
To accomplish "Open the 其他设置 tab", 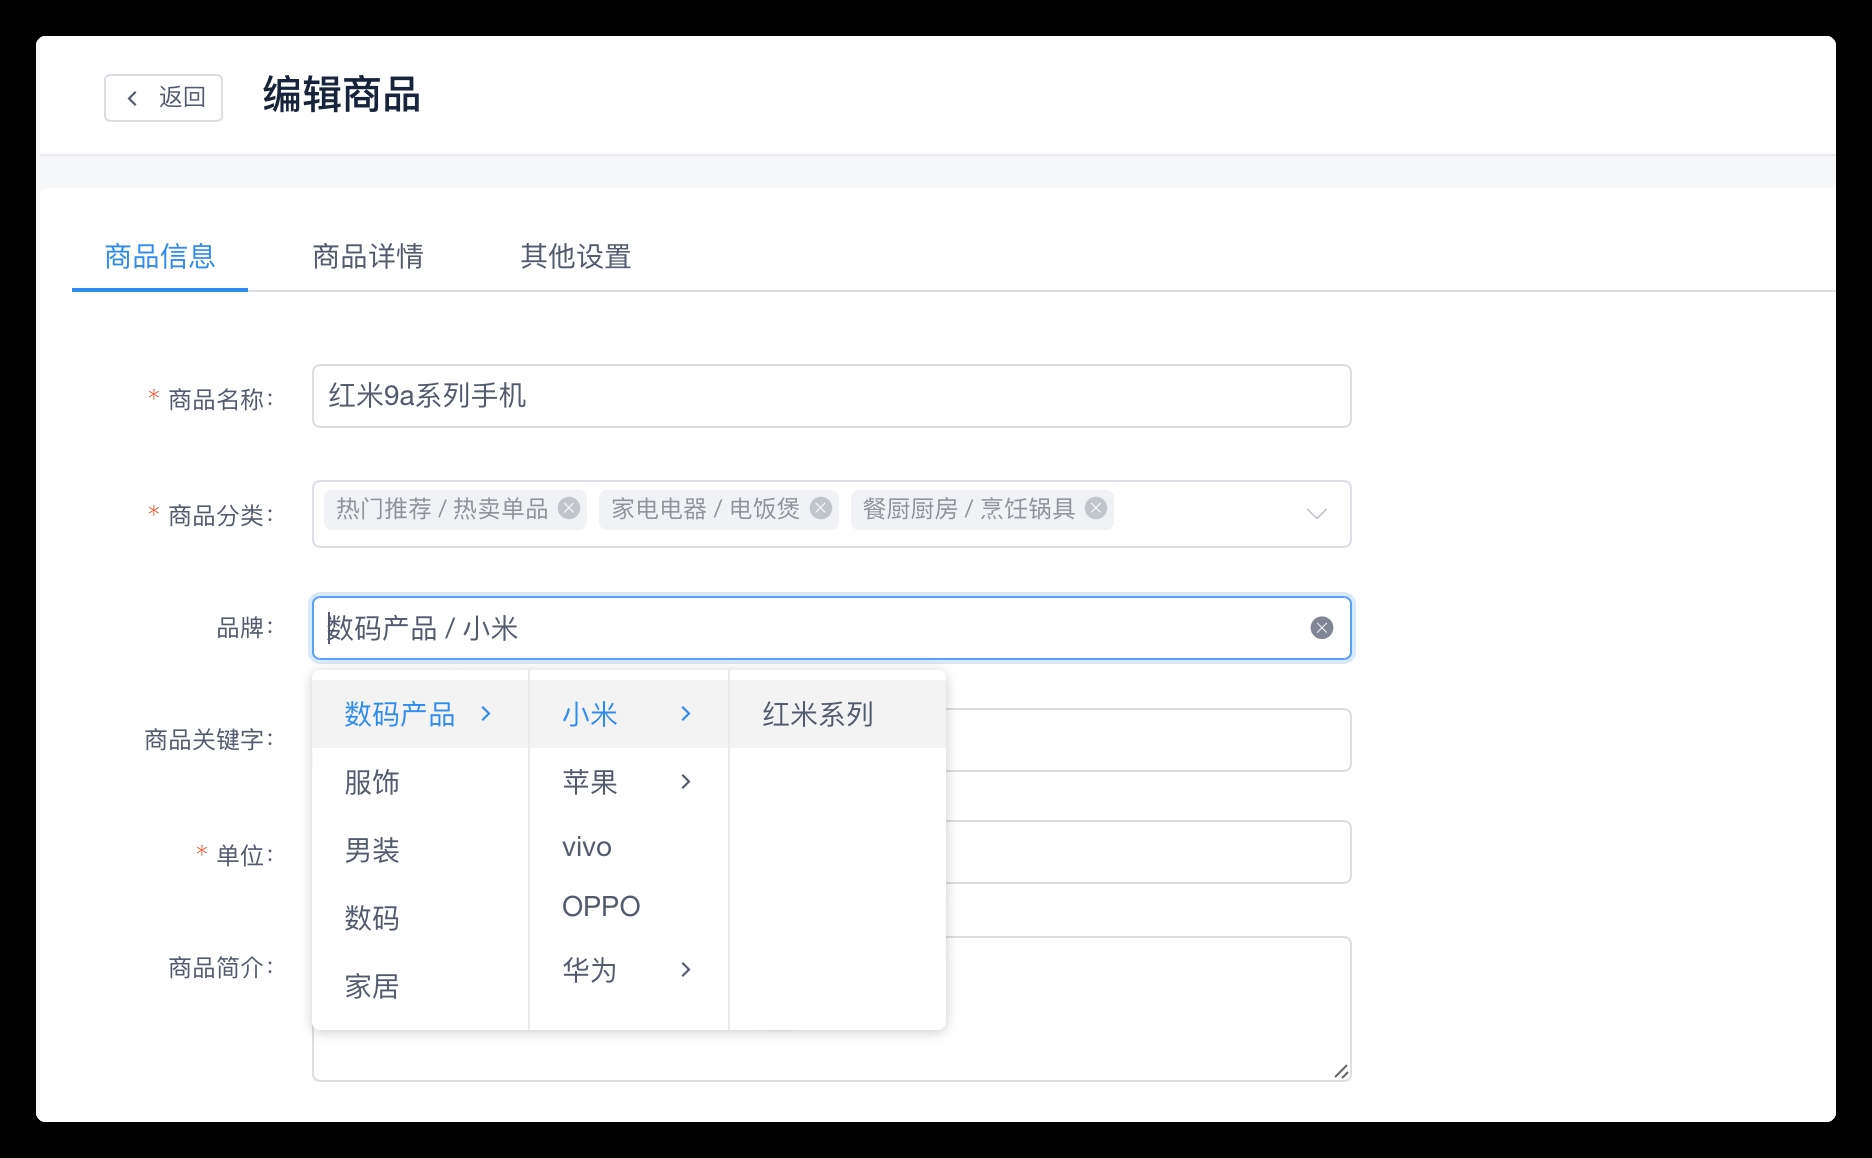I will click(575, 257).
